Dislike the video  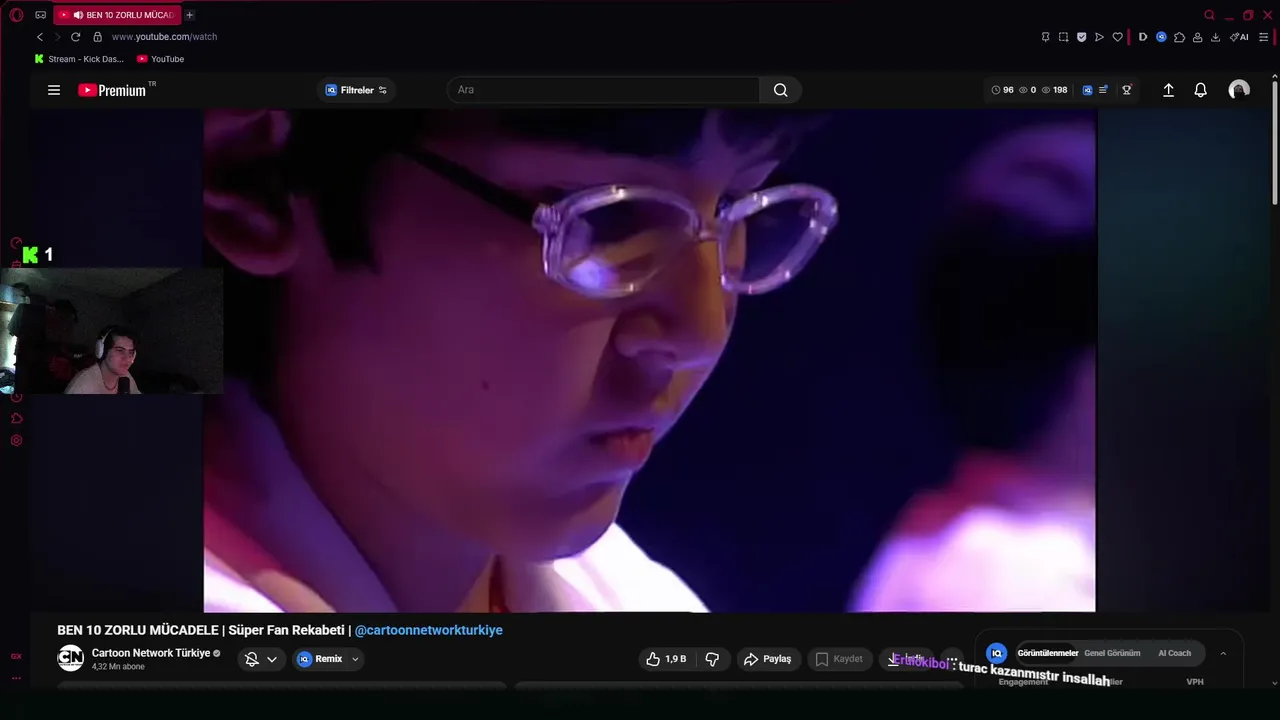tap(712, 659)
